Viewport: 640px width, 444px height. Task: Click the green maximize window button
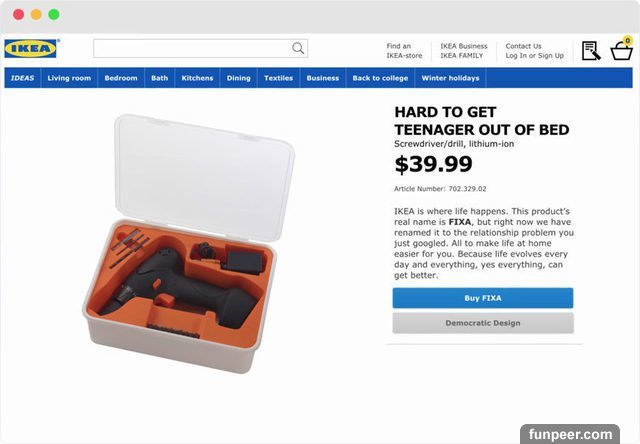[x=53, y=15]
